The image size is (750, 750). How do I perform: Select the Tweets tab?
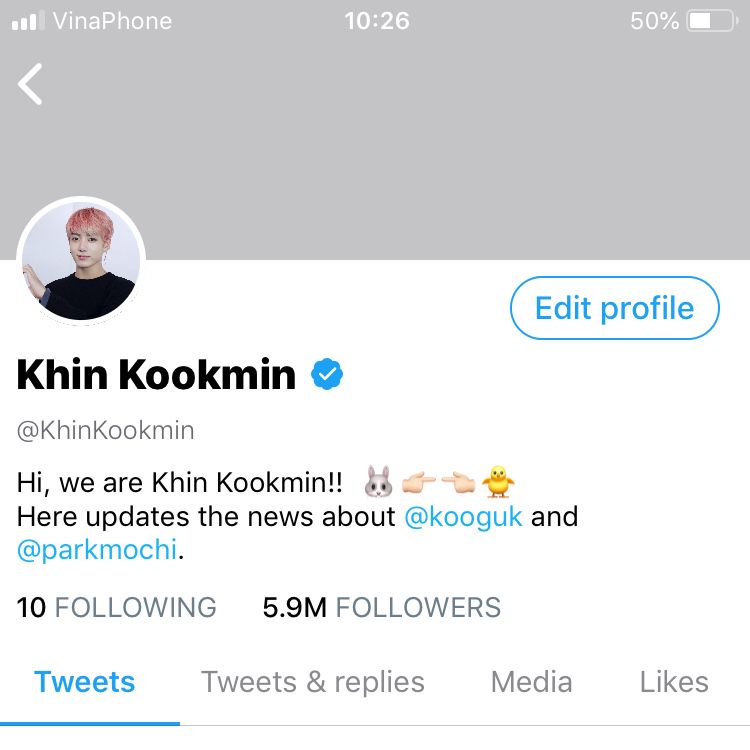point(85,682)
